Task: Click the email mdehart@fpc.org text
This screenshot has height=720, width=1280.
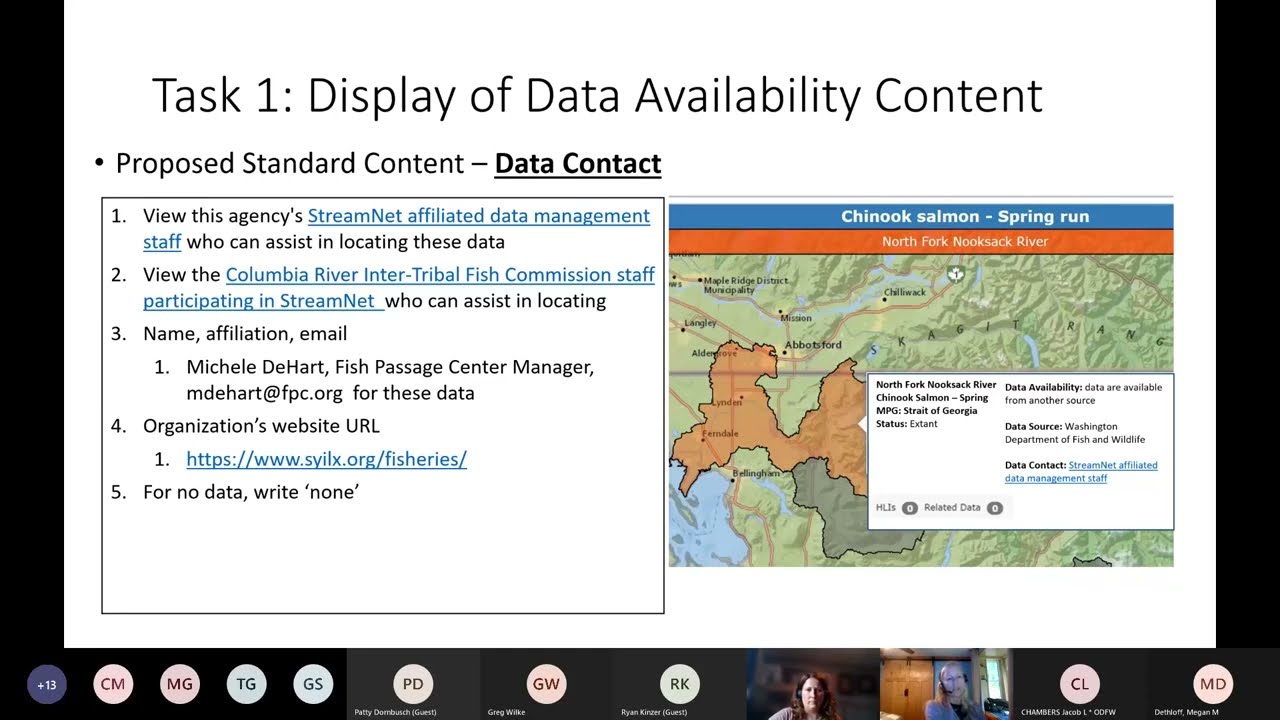Action: coord(264,393)
